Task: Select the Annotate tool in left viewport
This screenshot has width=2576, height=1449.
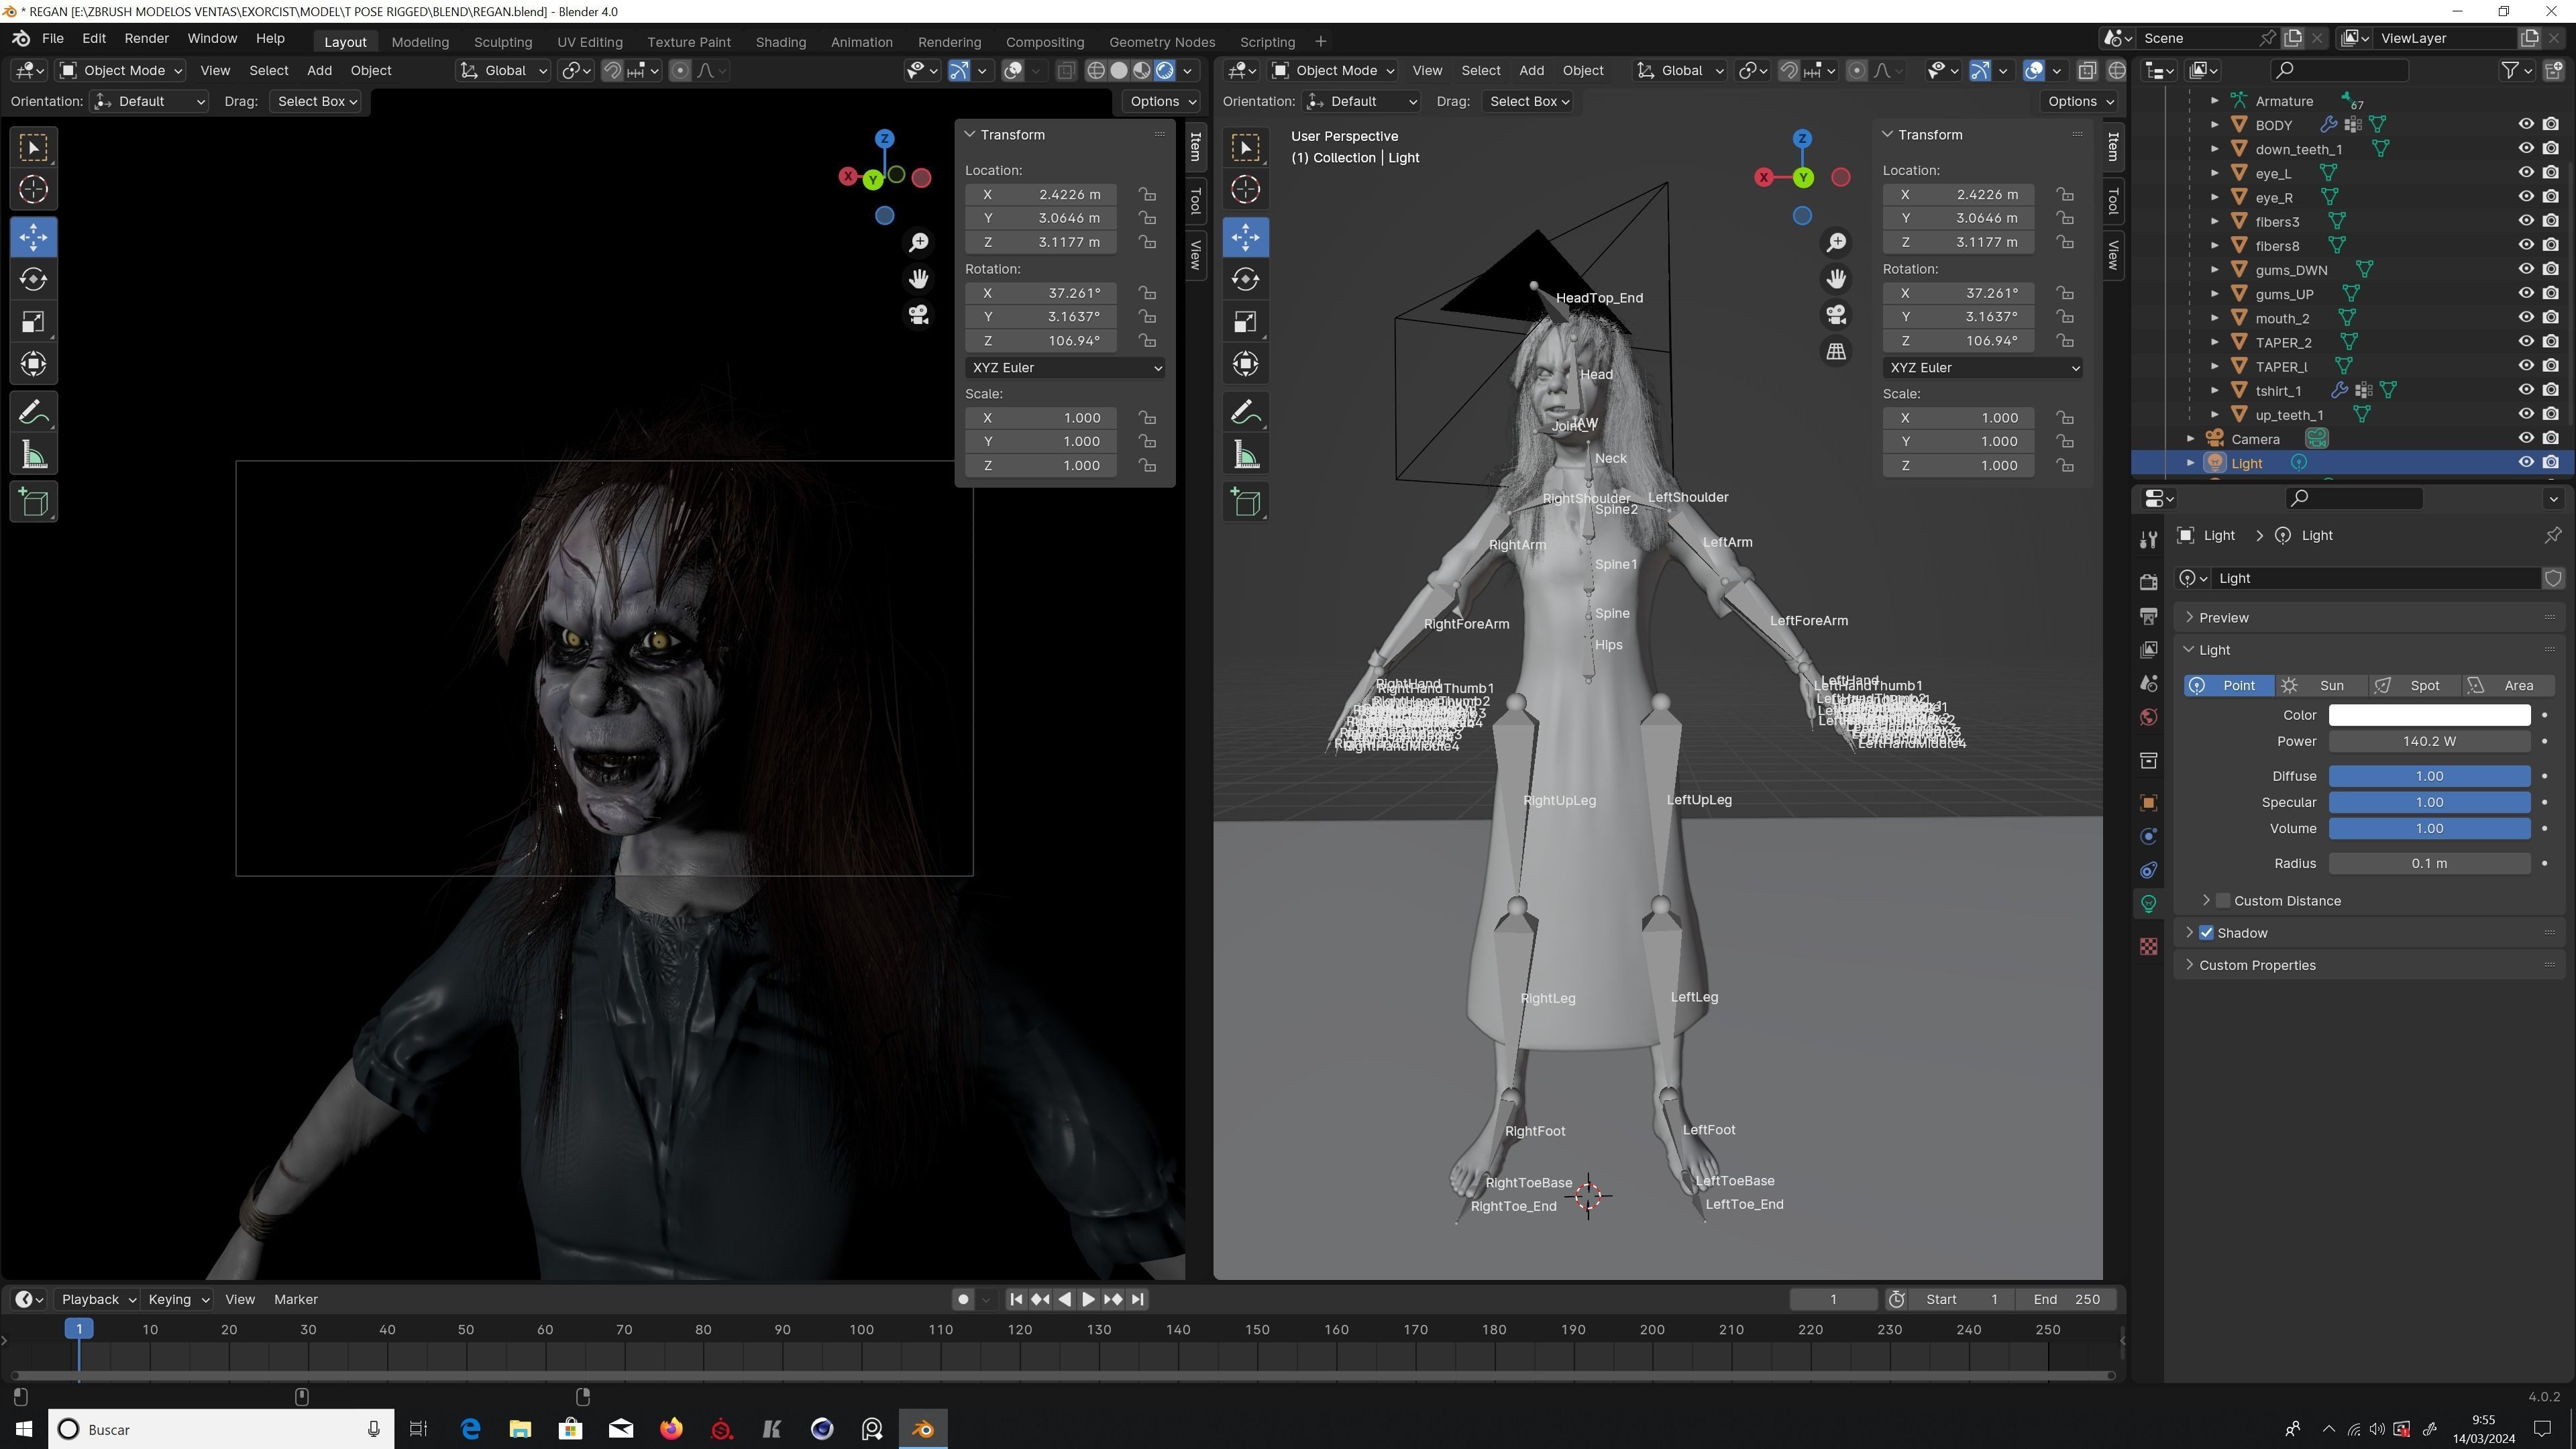Action: coord(33,412)
